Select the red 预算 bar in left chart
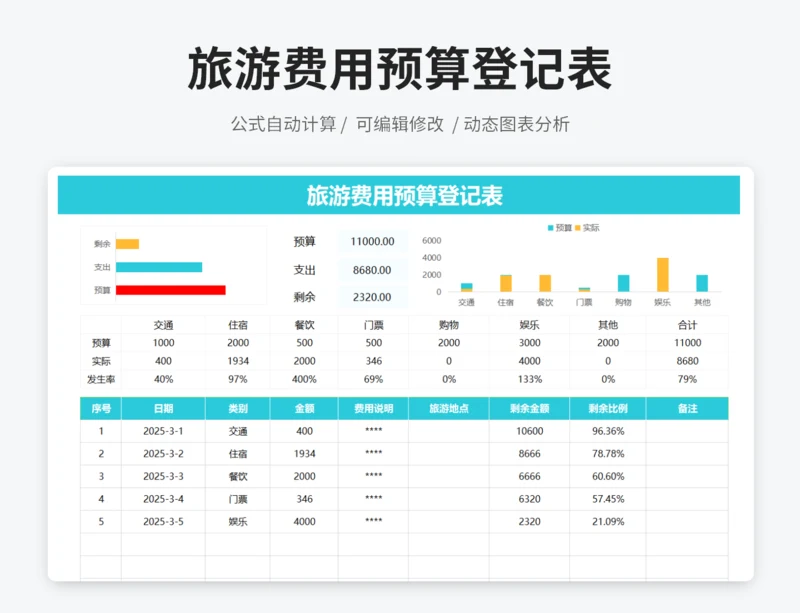Viewport: 800px width, 613px height. point(170,290)
